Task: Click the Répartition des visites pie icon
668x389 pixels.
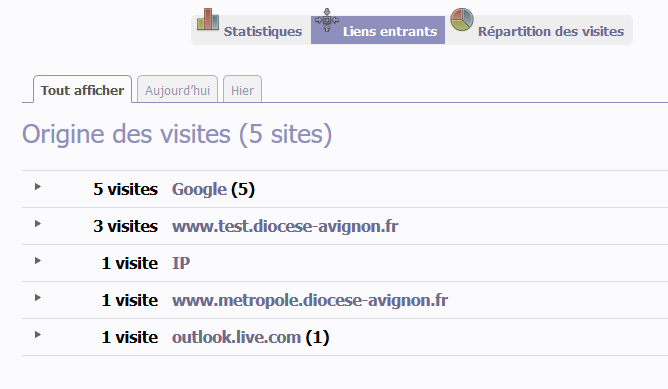Action: coord(462,20)
